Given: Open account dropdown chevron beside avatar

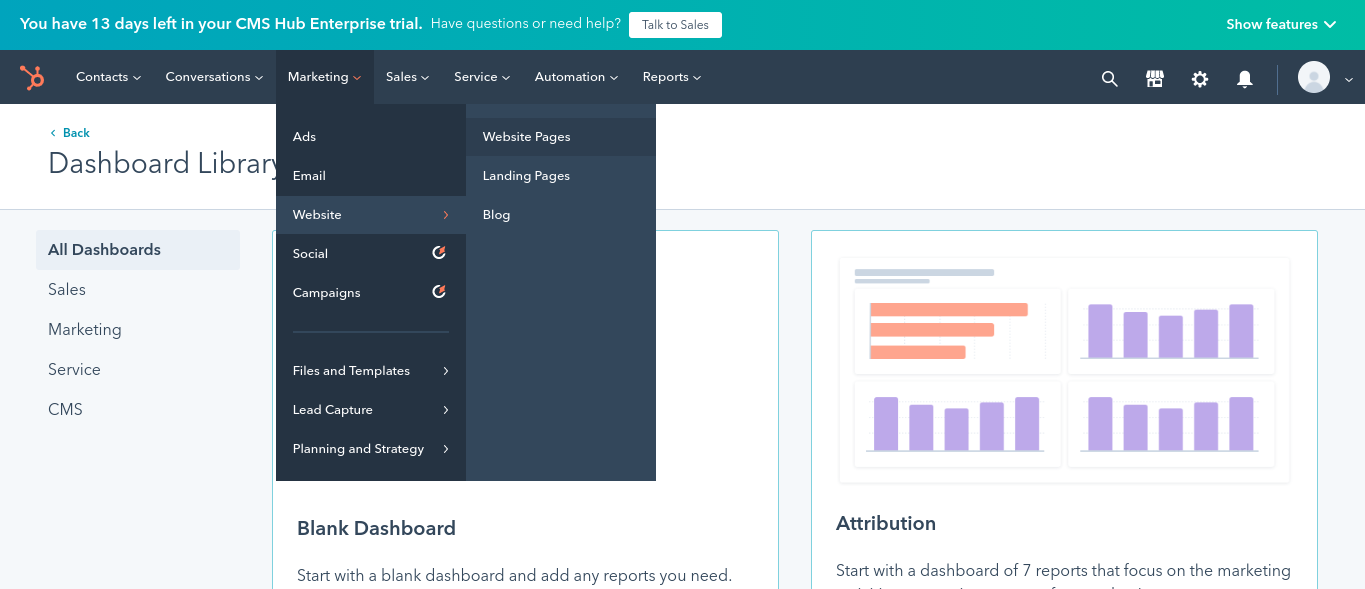Looking at the screenshot, I should tap(1348, 80).
